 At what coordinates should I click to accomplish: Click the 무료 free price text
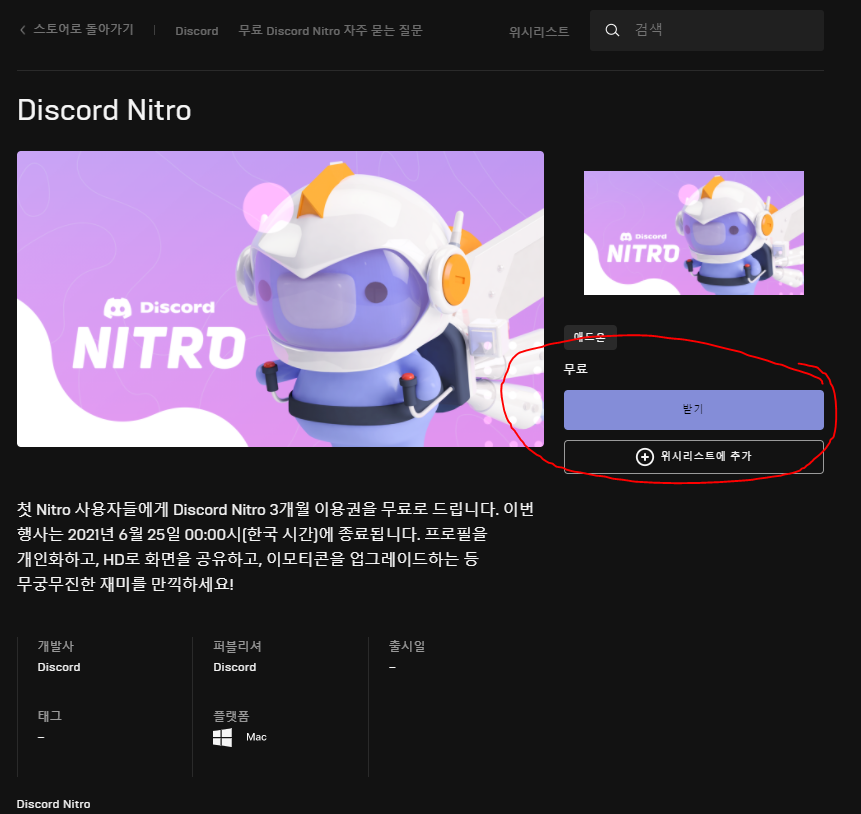click(575, 369)
